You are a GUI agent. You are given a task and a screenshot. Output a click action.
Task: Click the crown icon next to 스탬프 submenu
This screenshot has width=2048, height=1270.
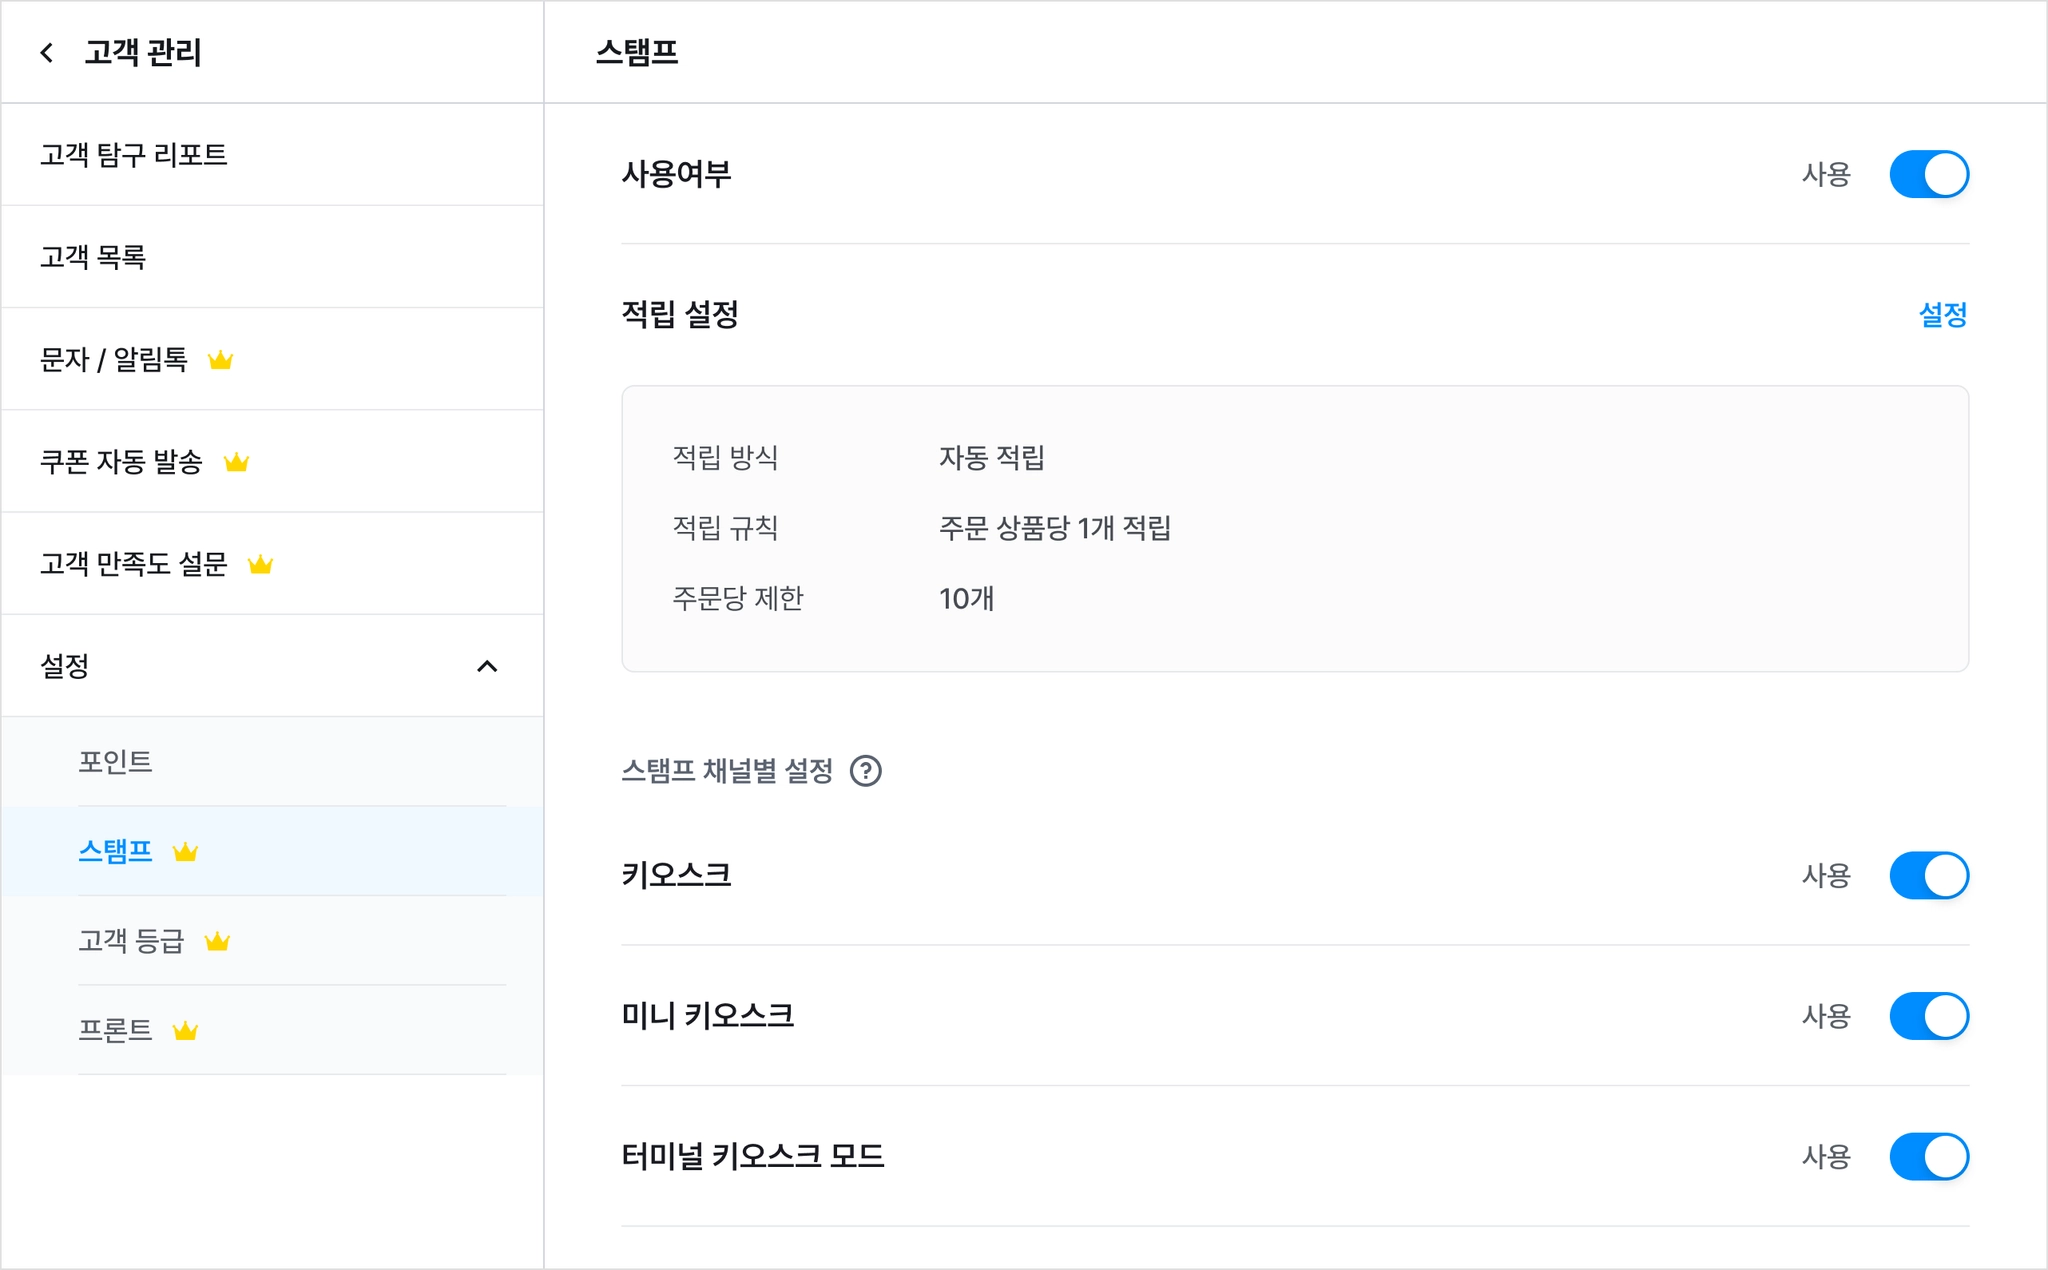185,852
